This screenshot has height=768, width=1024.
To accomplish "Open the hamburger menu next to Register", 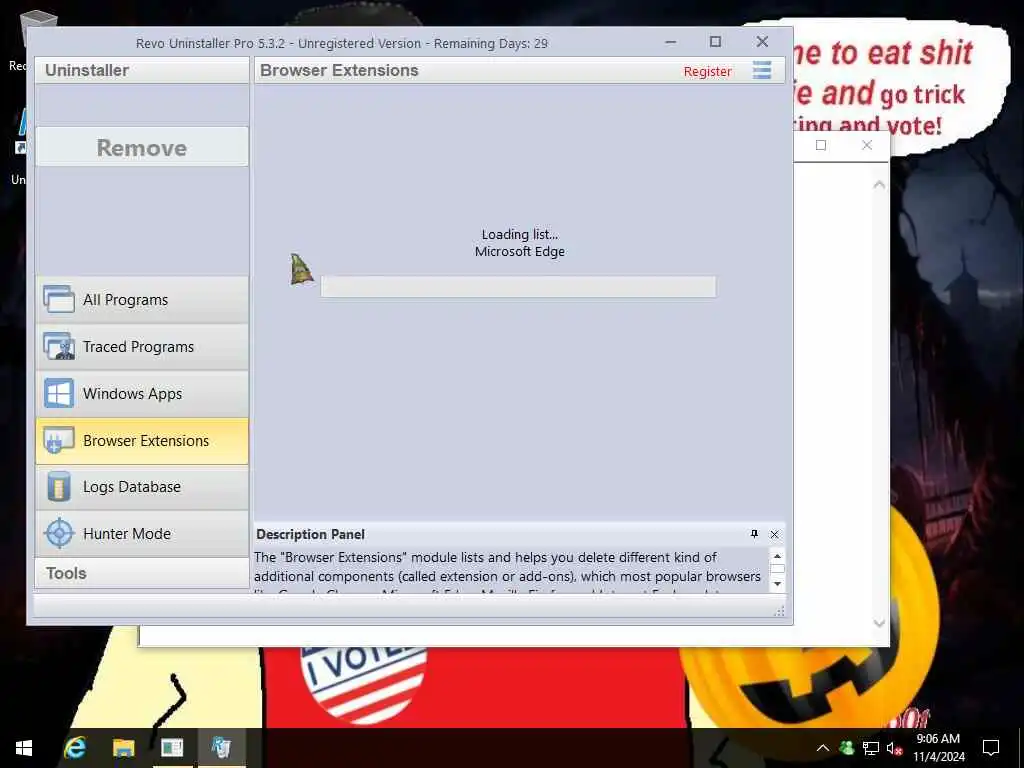I will click(761, 70).
